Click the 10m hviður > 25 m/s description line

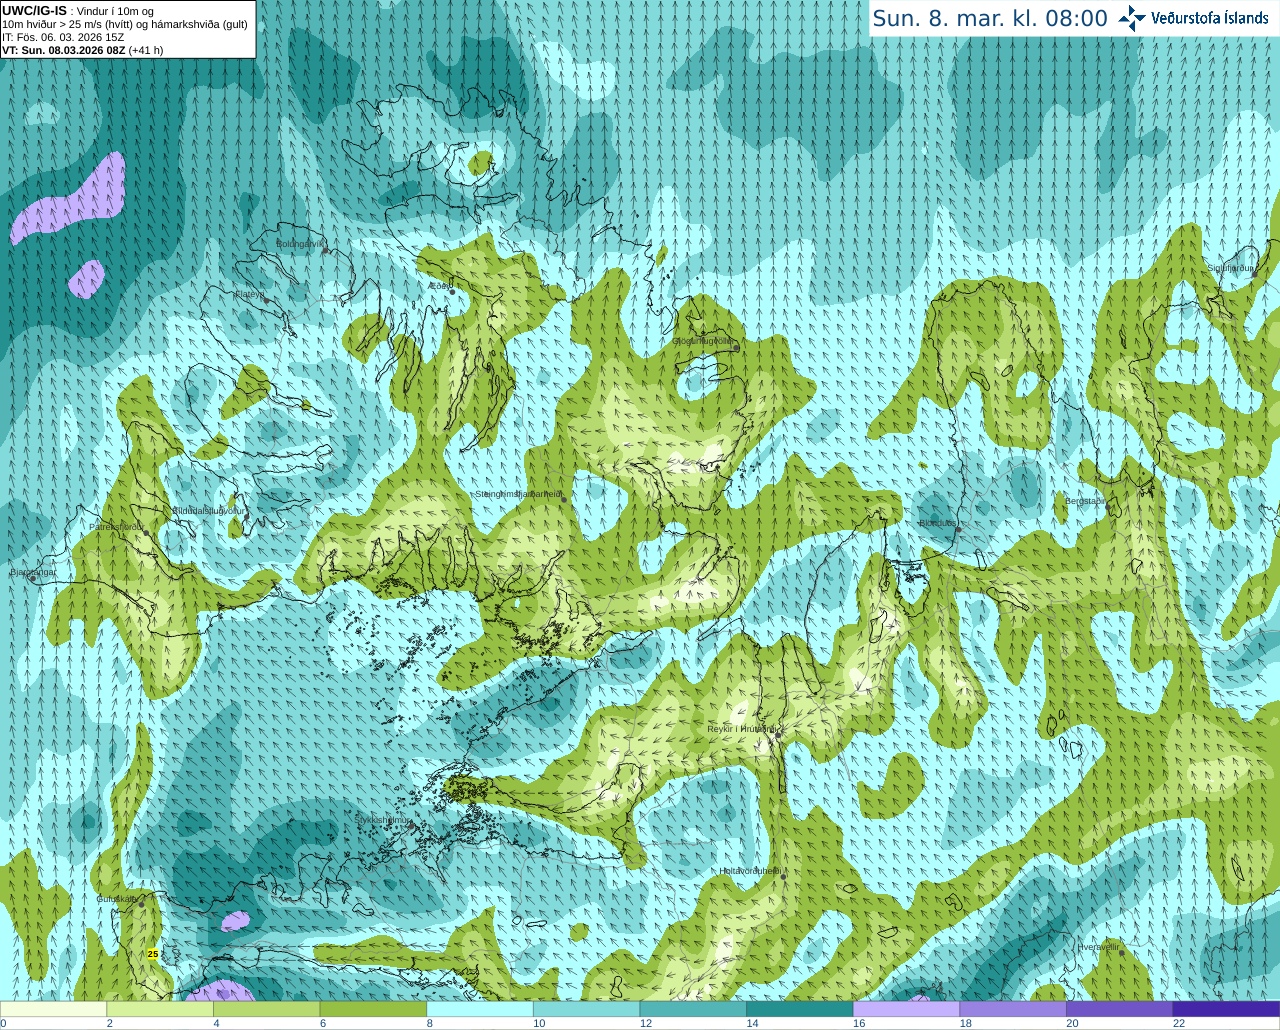[x=125, y=24]
